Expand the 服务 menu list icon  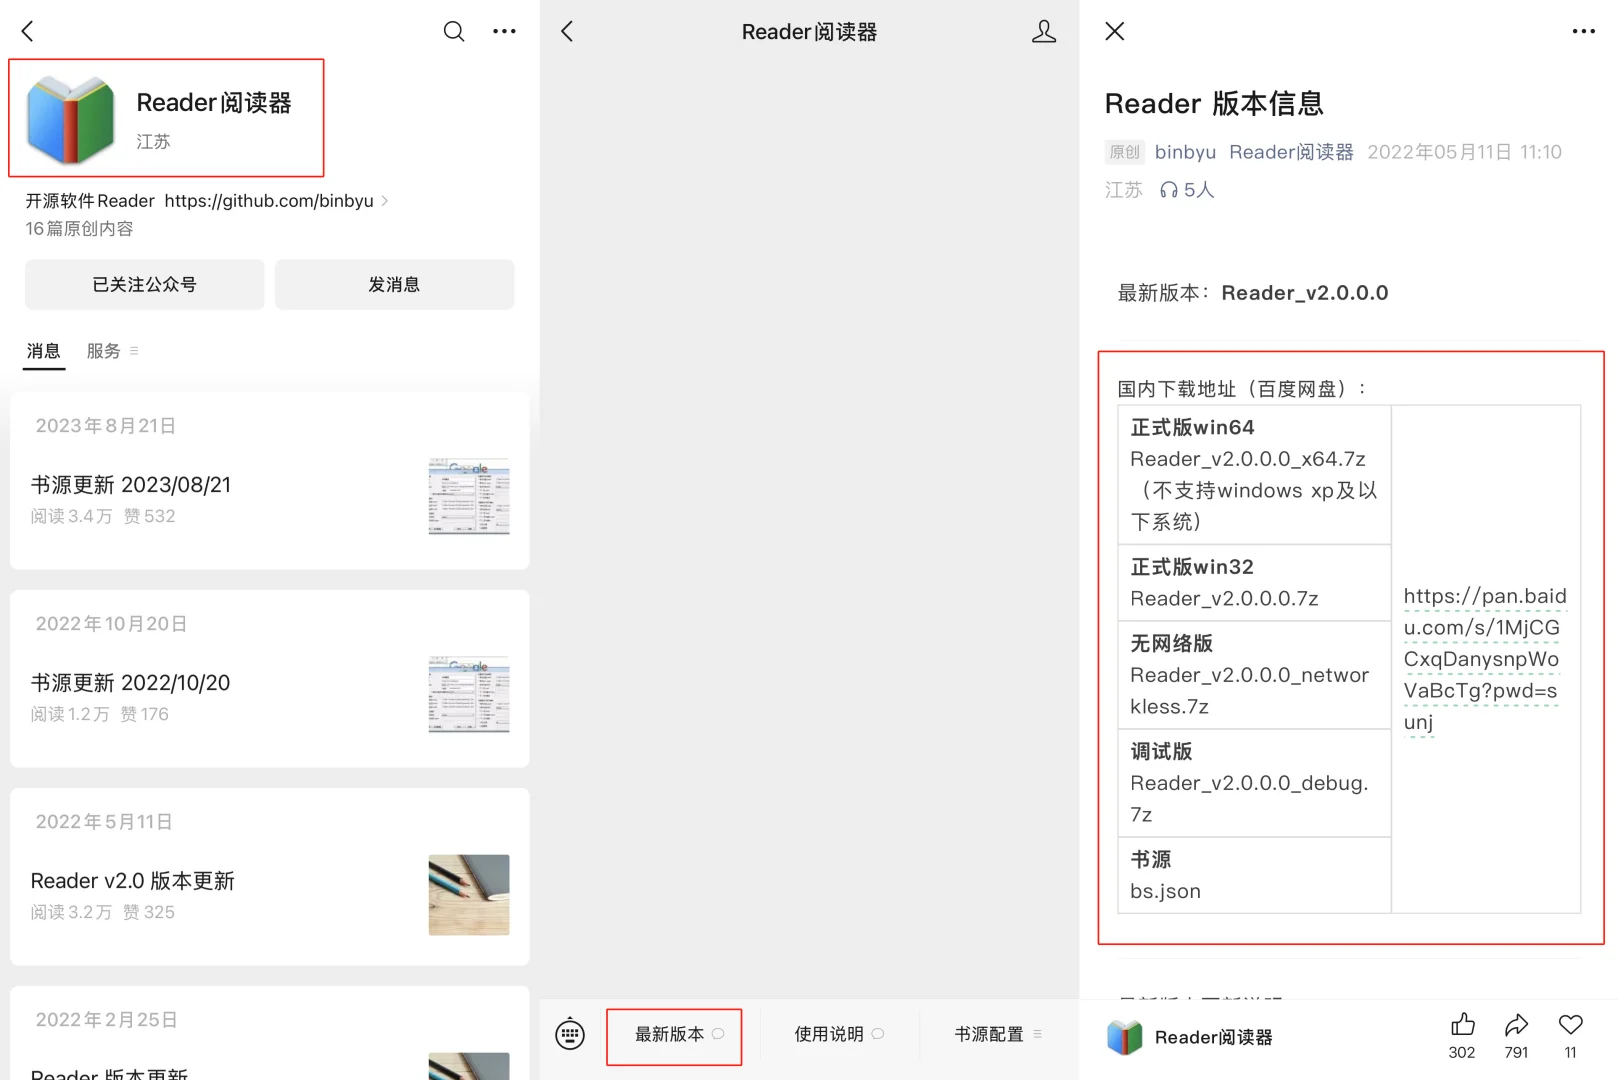point(134,351)
